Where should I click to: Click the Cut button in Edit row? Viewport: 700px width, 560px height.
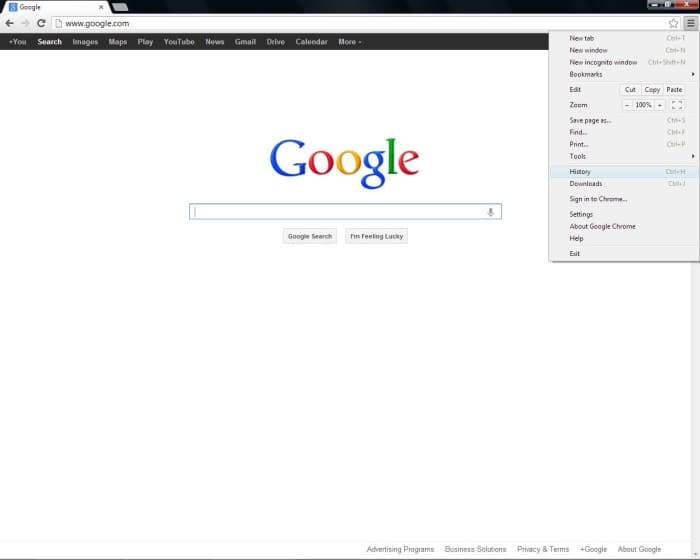630,90
